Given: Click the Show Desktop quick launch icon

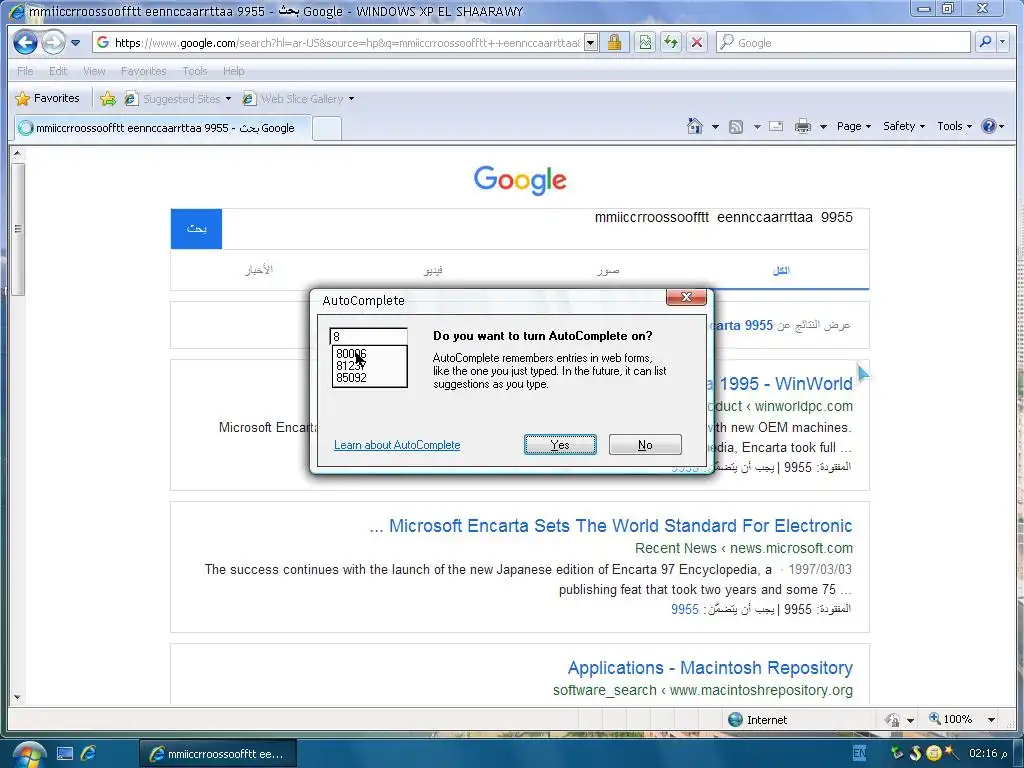Looking at the screenshot, I should pyautogui.click(x=65, y=754).
